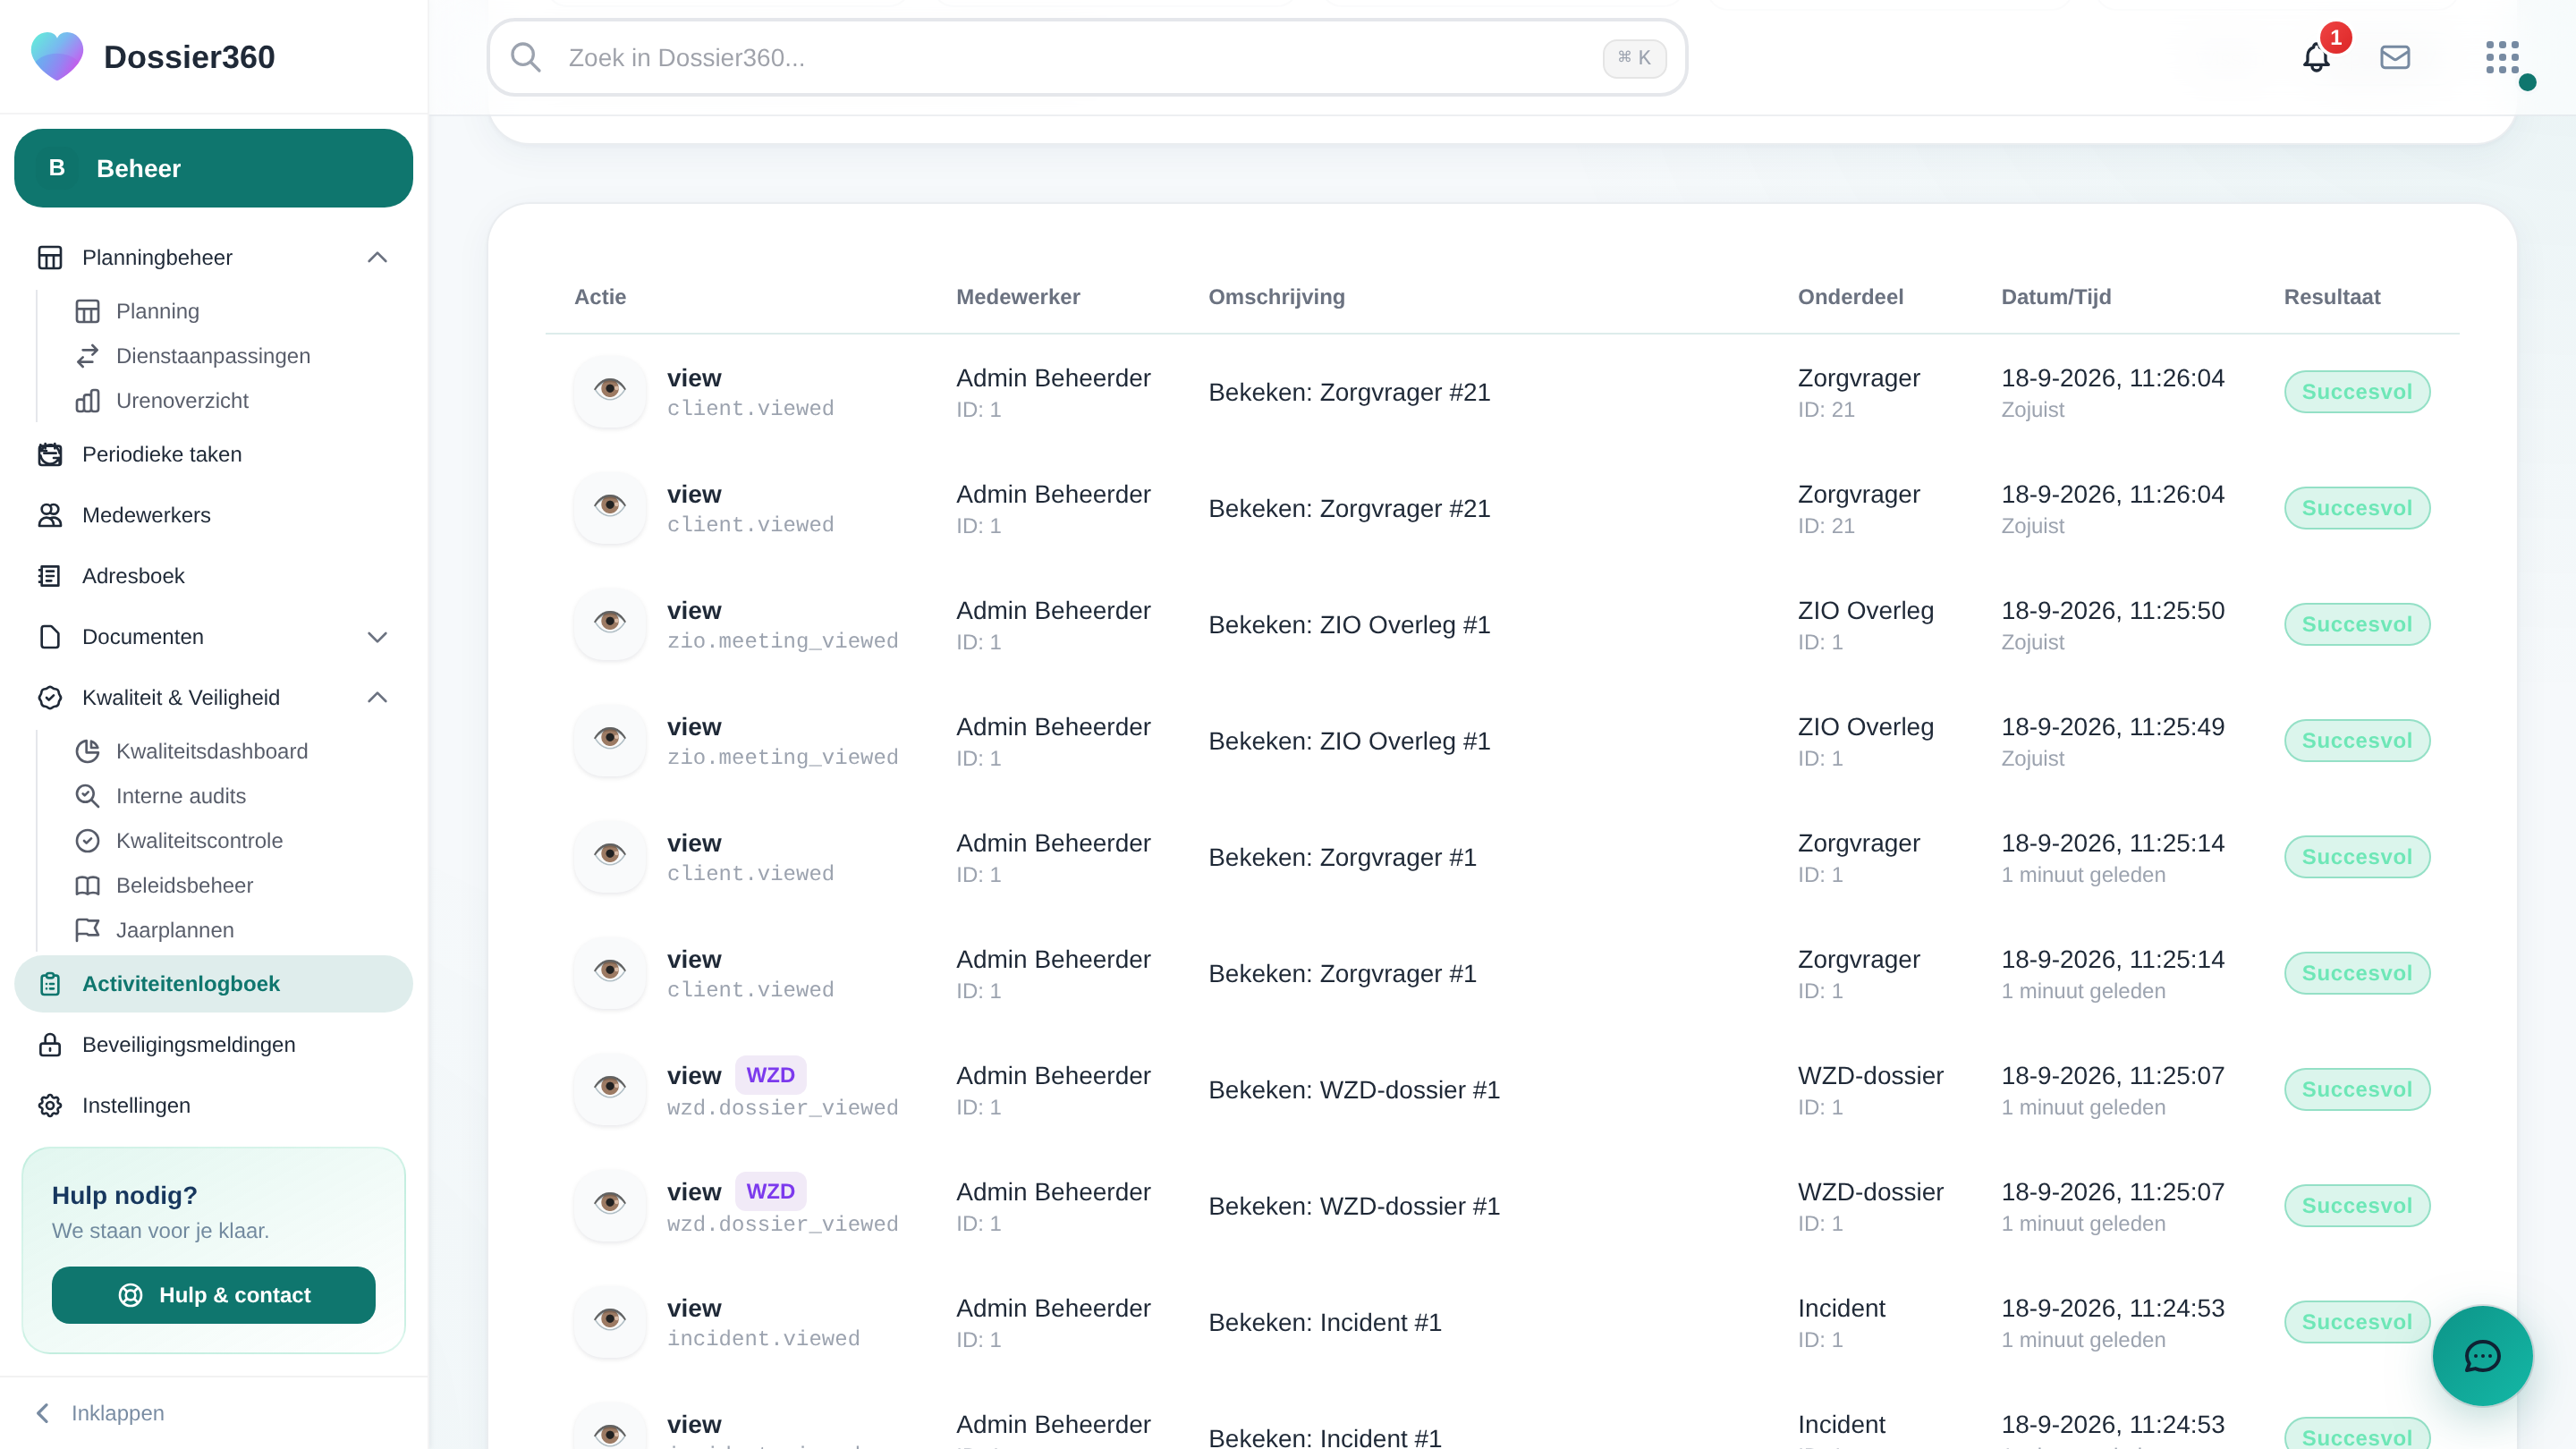Open the chat bubble widget
2576x1449 pixels.
pyautogui.click(x=2482, y=1356)
